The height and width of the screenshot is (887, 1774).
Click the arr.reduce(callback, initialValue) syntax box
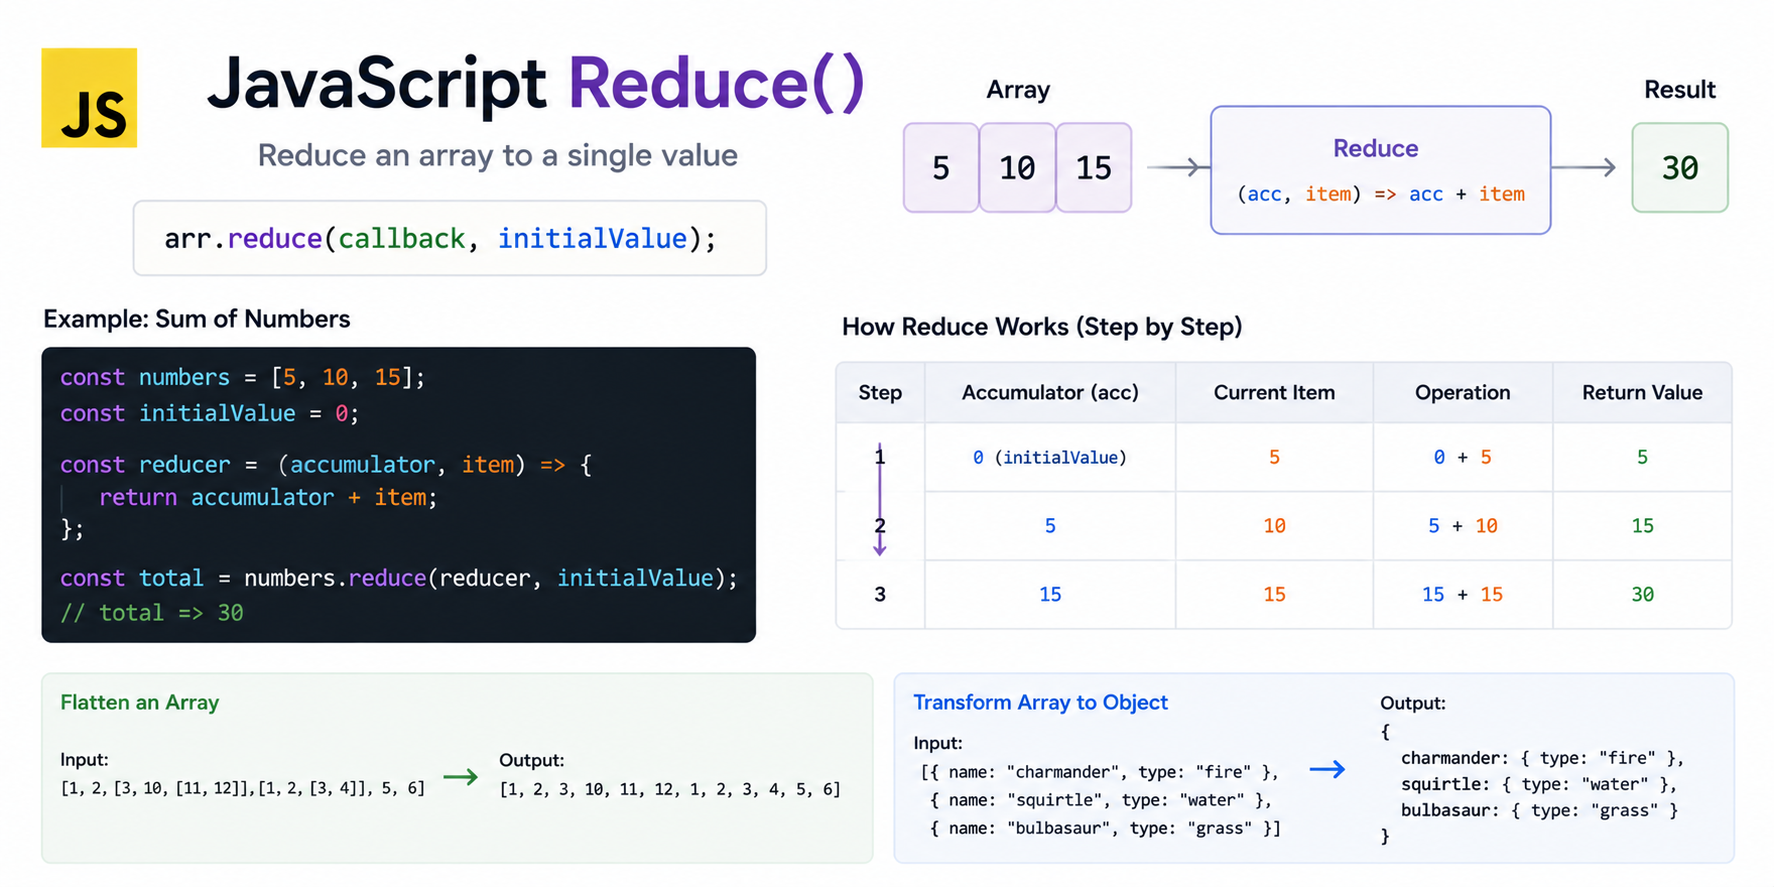tap(450, 238)
